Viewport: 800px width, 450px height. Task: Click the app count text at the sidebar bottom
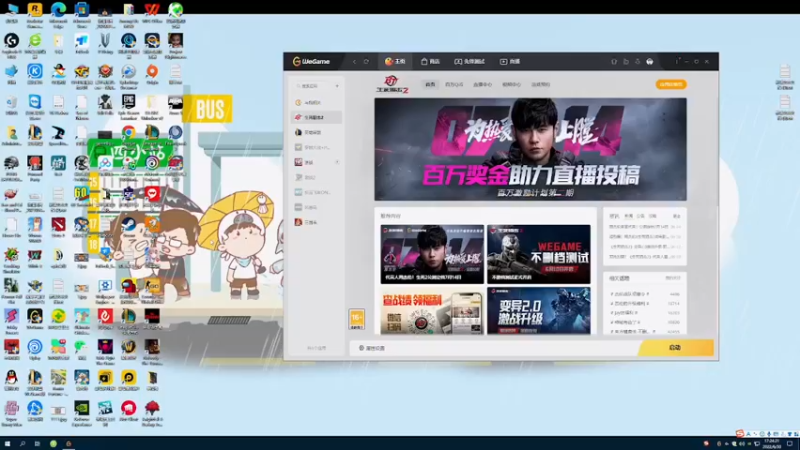tap(316, 348)
